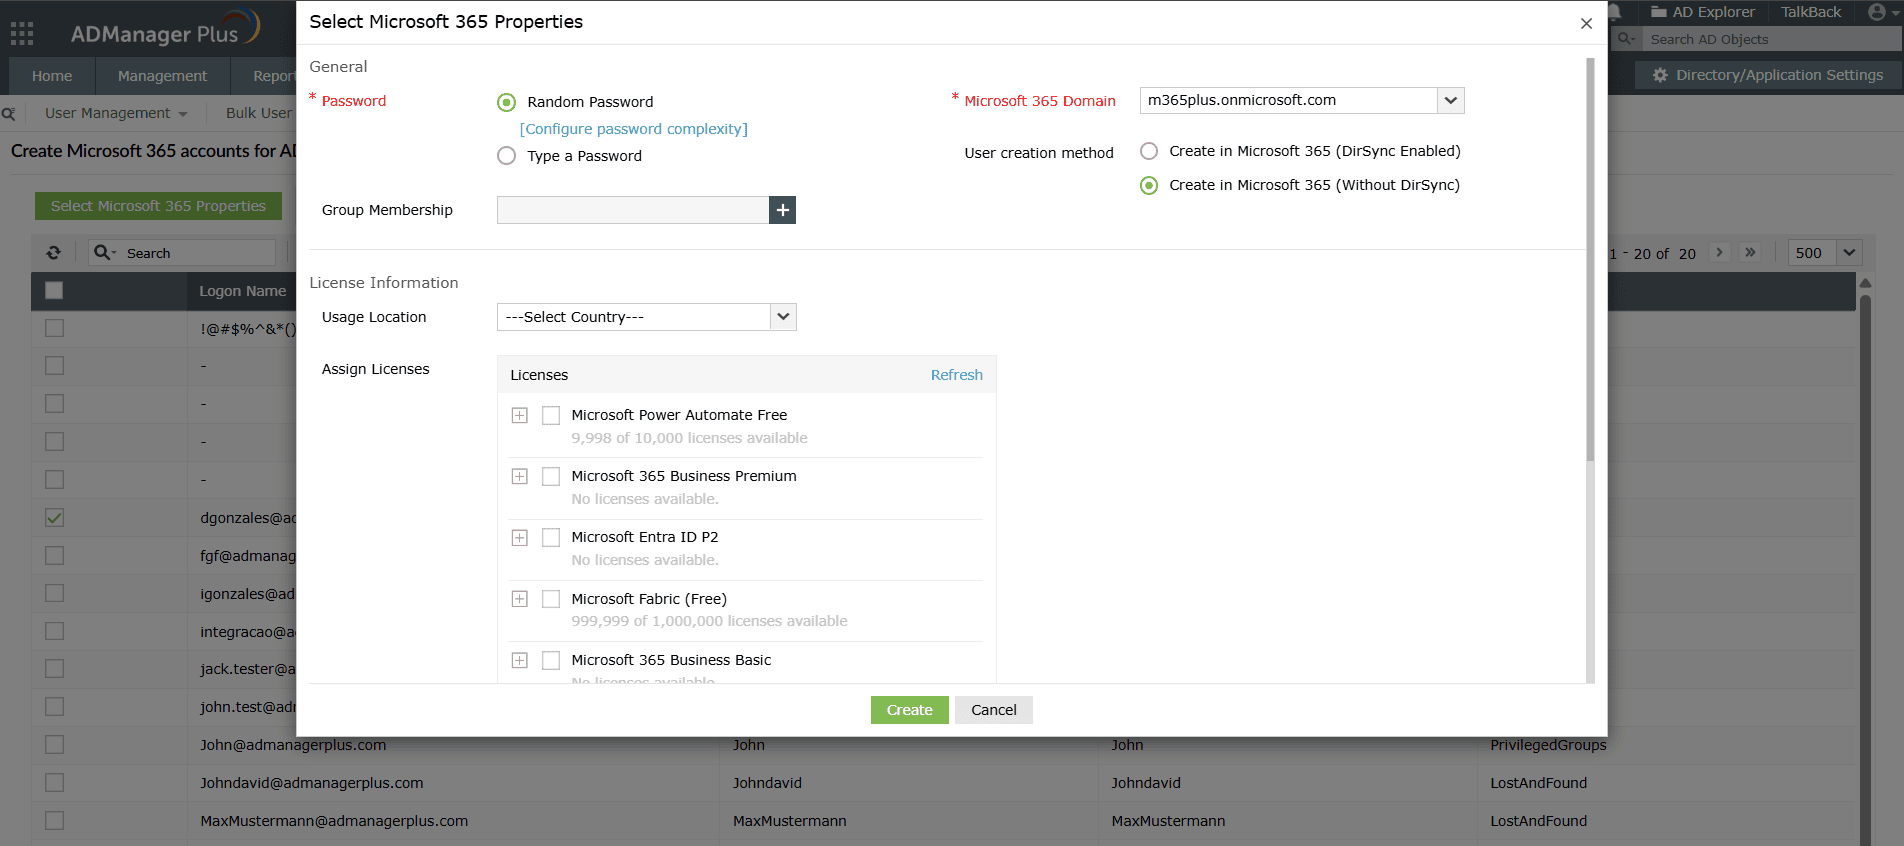The image size is (1904, 846).
Task: Open the Usage Location country dropdown
Action: click(x=783, y=317)
